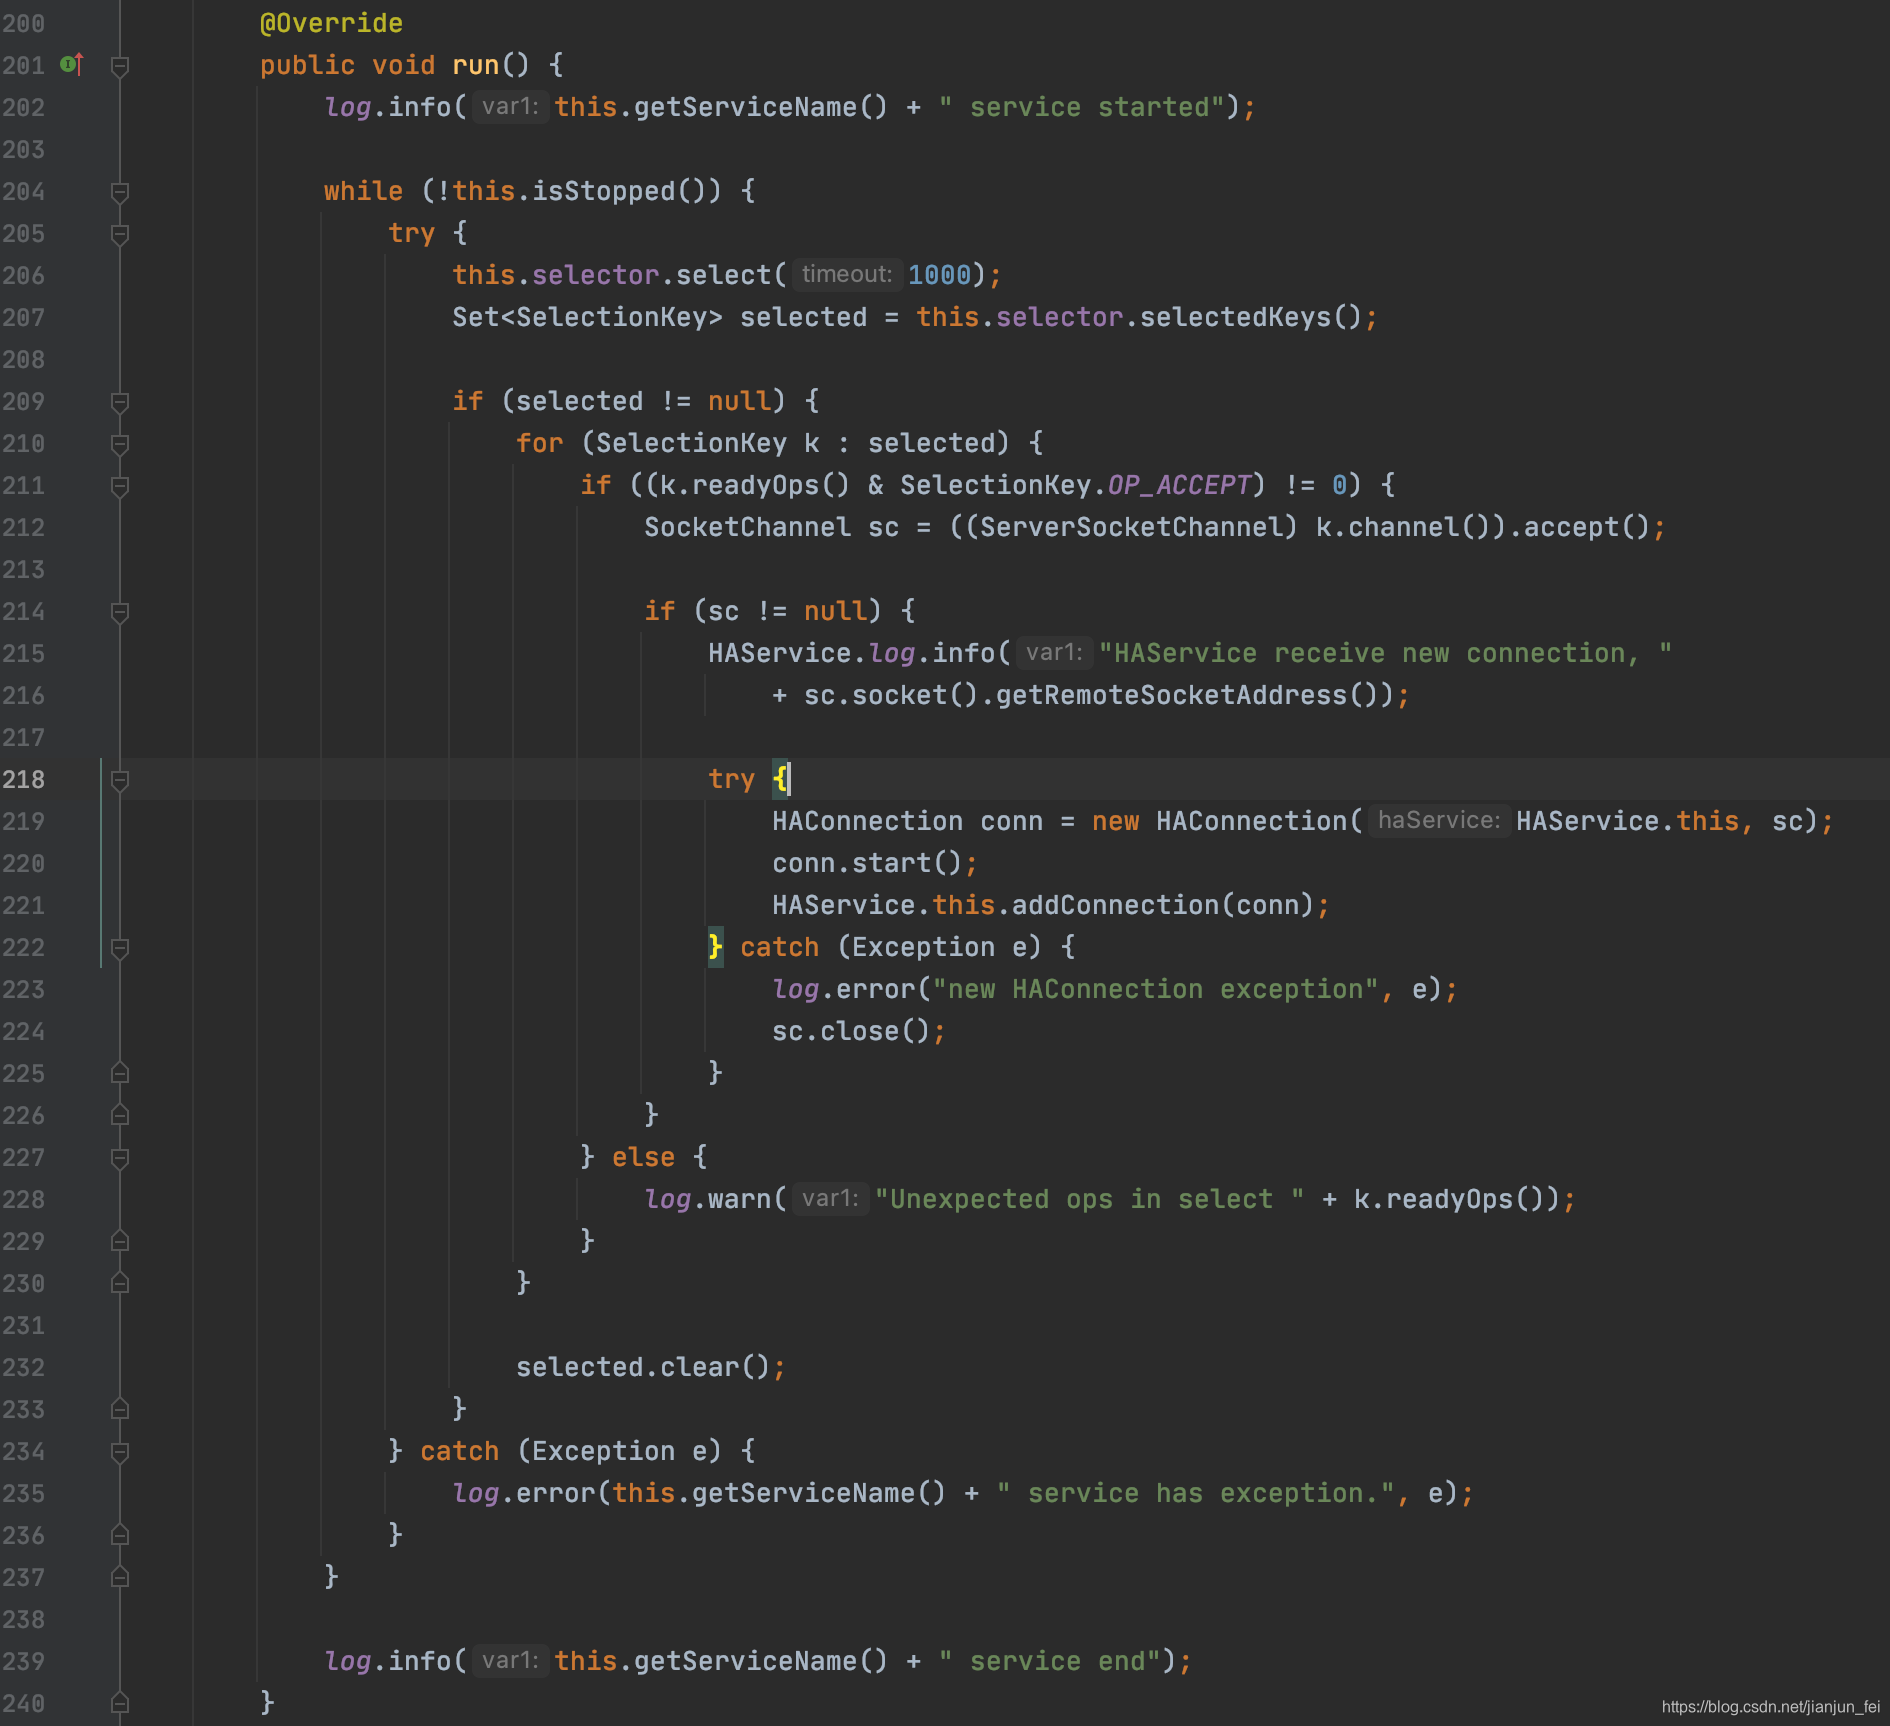Viewport: 1890px width, 1726px height.
Task: Click the fold end marker on line 229
Action: click(120, 1241)
